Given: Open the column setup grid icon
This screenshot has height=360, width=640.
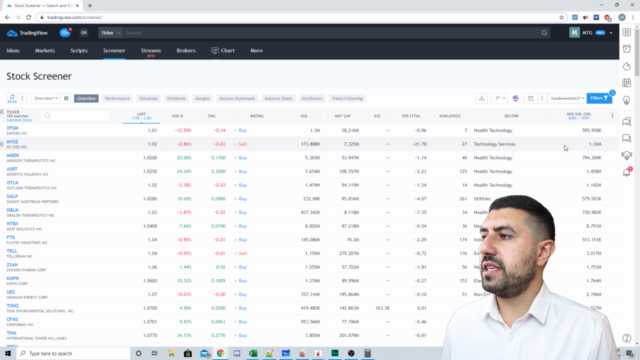Looking at the screenshot, I should click(x=66, y=98).
